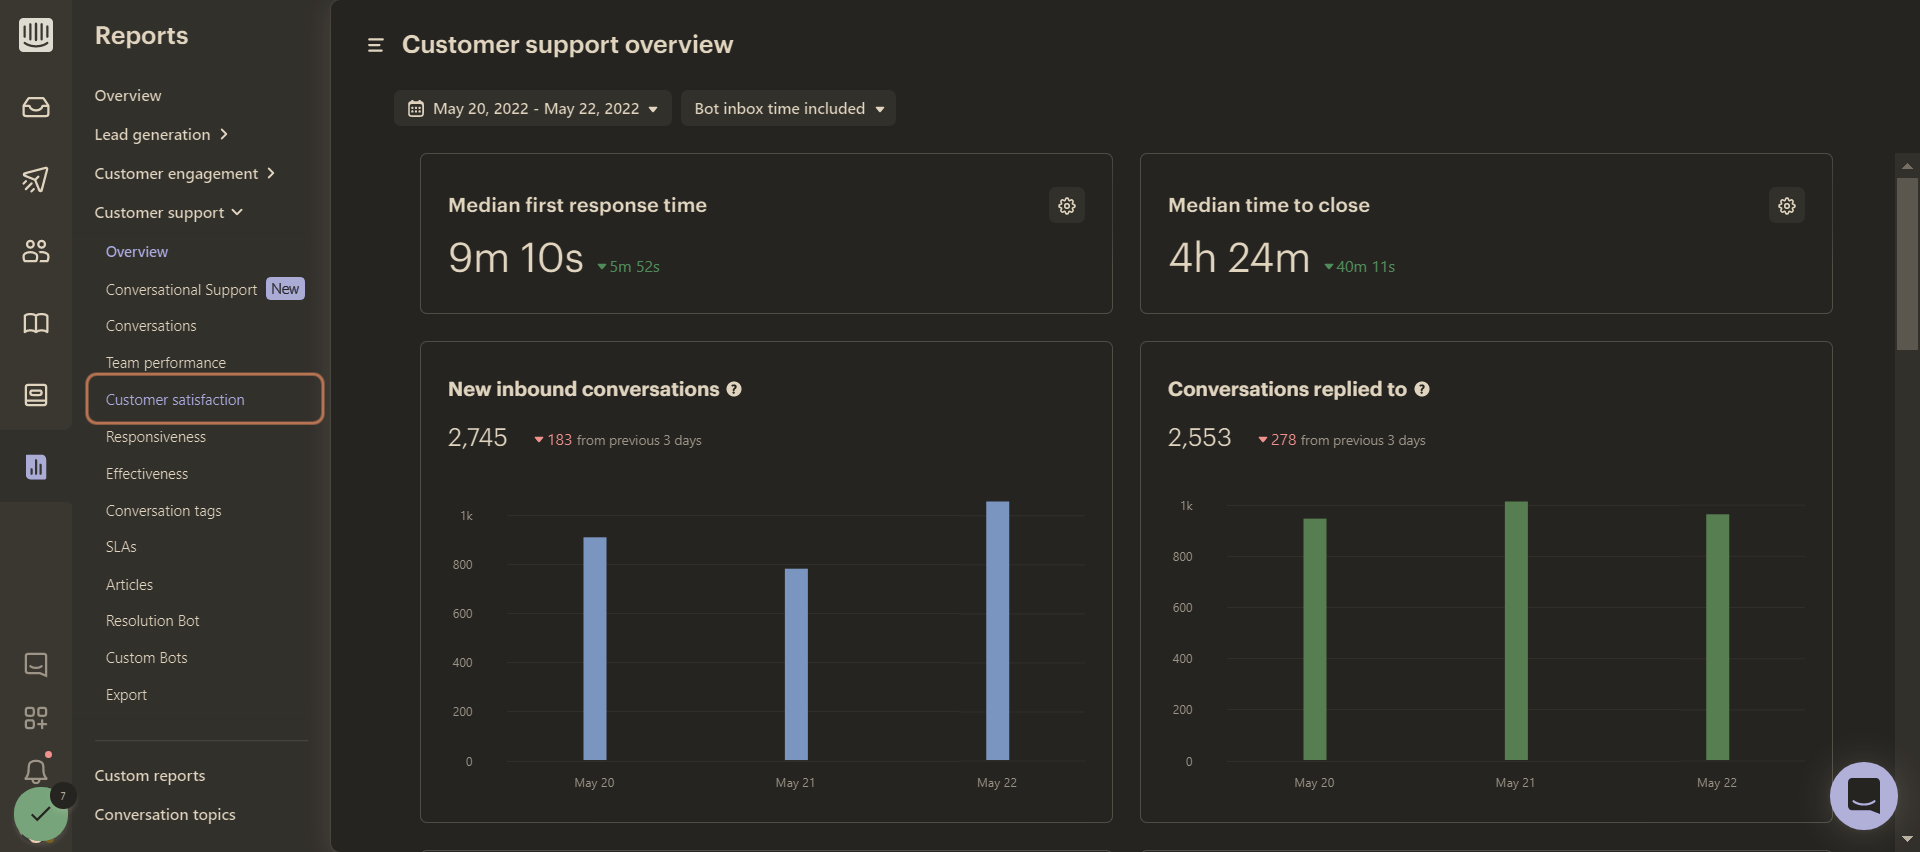This screenshot has width=1920, height=852.
Task: Open the Intercom Messenger chat launcher
Action: (x=1864, y=796)
